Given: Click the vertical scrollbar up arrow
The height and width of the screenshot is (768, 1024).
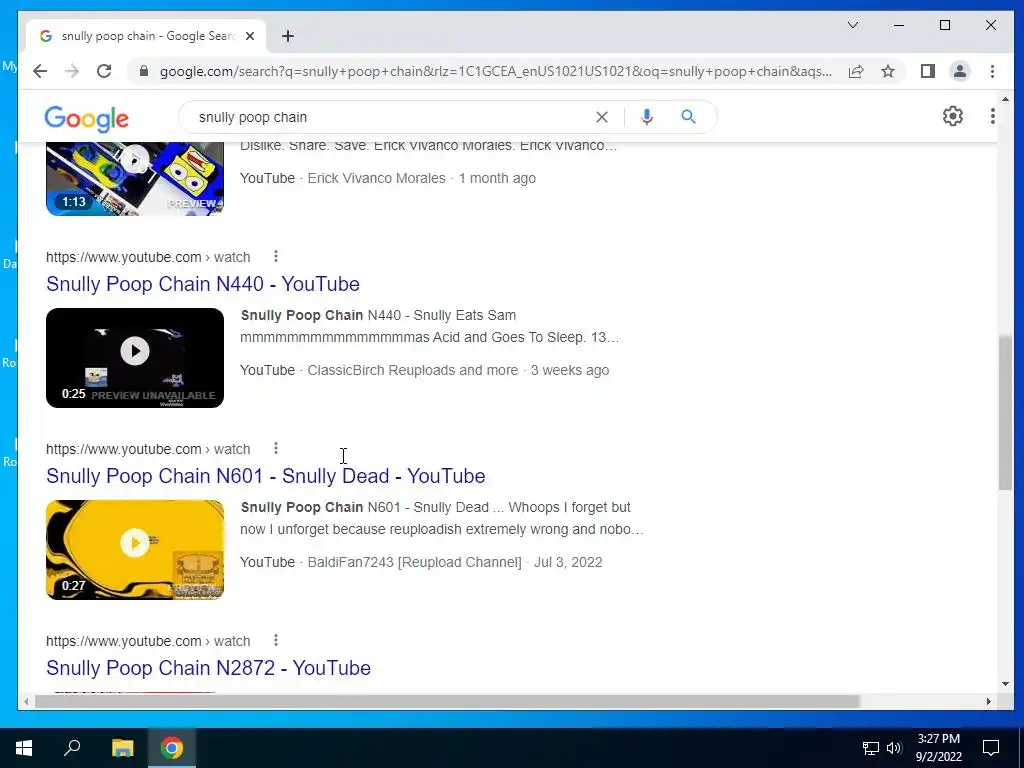Looking at the screenshot, I should [1005, 99].
